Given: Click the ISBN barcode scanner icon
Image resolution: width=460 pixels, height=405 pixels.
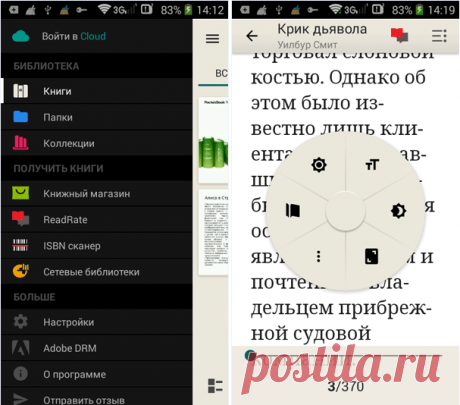Looking at the screenshot, I should tap(21, 245).
